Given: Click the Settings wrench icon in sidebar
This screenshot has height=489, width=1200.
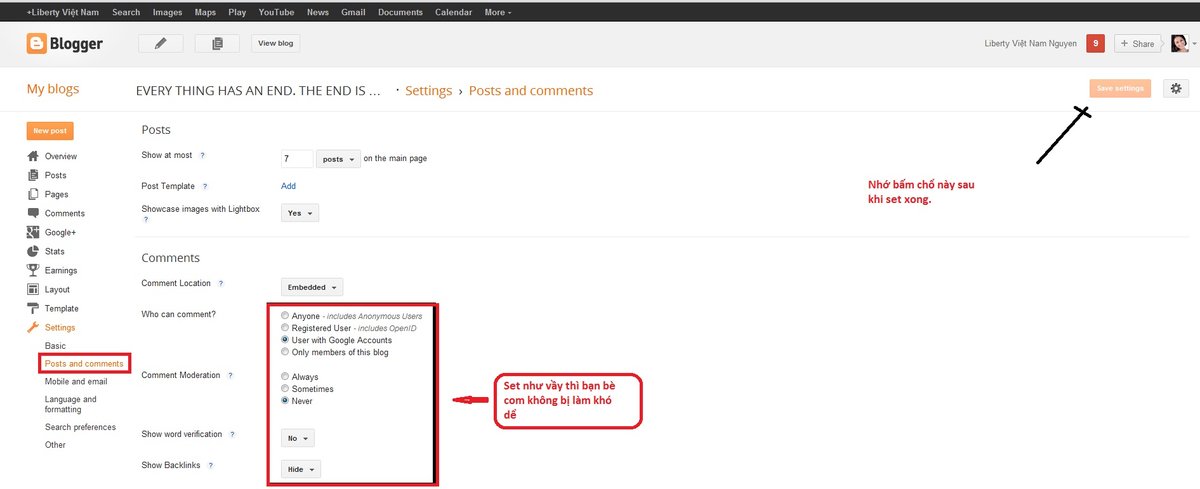Looking at the screenshot, I should (33, 327).
